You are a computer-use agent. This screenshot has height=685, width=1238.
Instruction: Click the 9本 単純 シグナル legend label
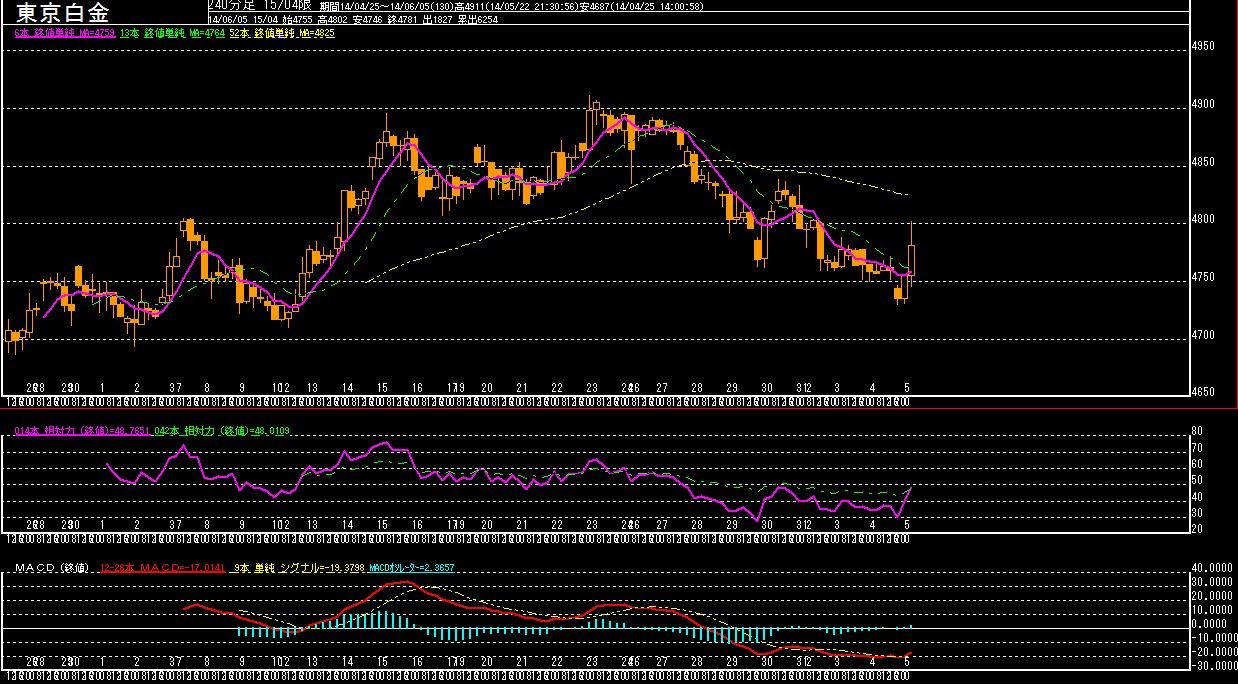pyautogui.click(x=299, y=568)
